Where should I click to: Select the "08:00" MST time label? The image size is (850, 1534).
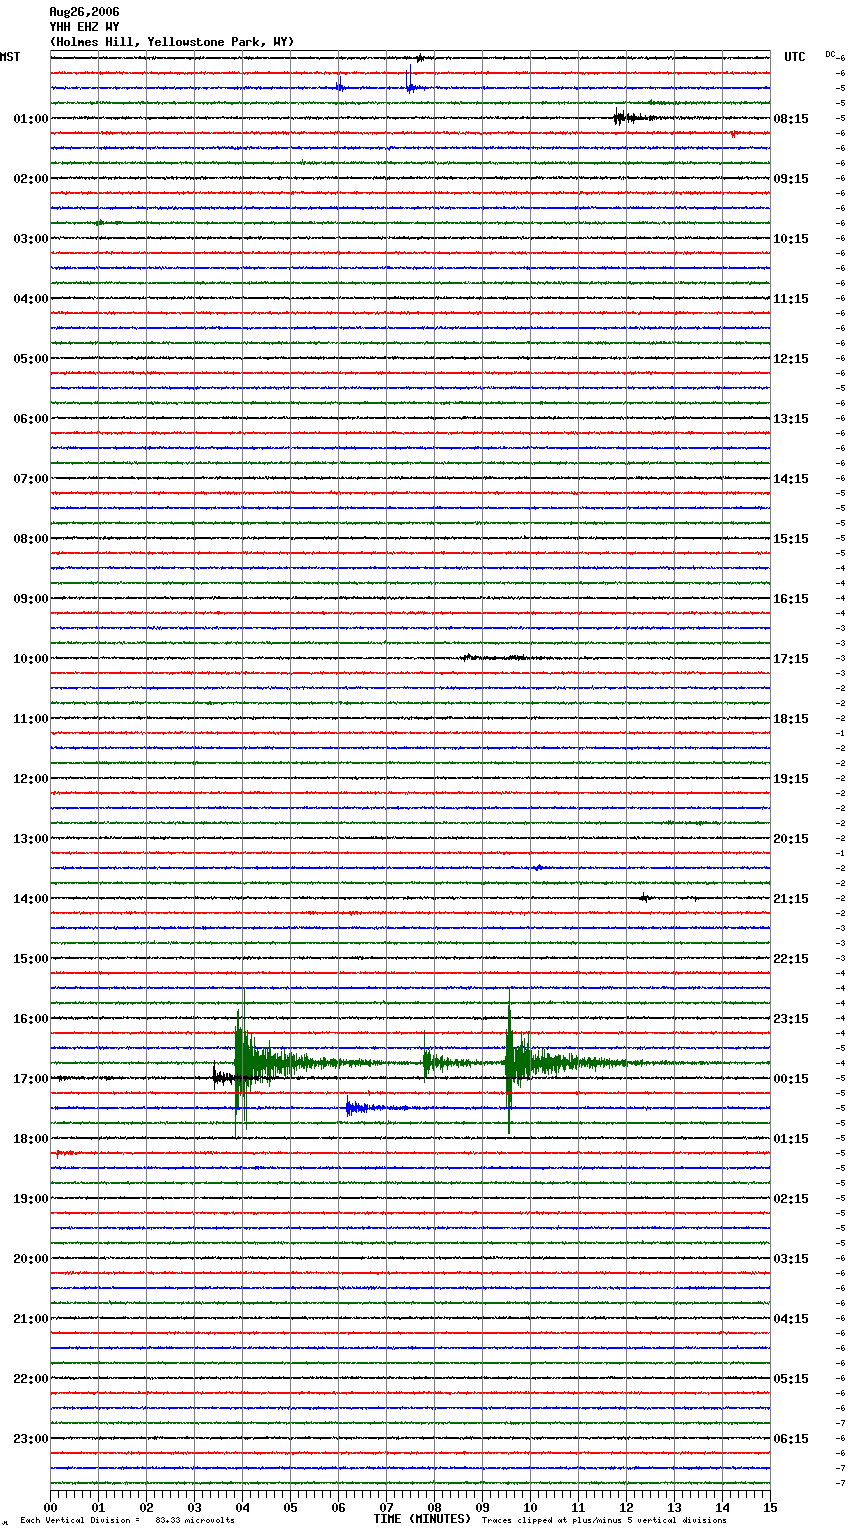pyautogui.click(x=31, y=539)
